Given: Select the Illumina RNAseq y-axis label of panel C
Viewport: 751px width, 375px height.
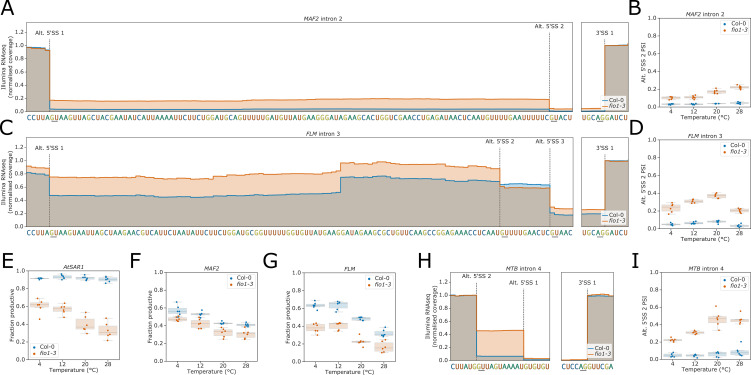Looking at the screenshot, I should [6, 182].
